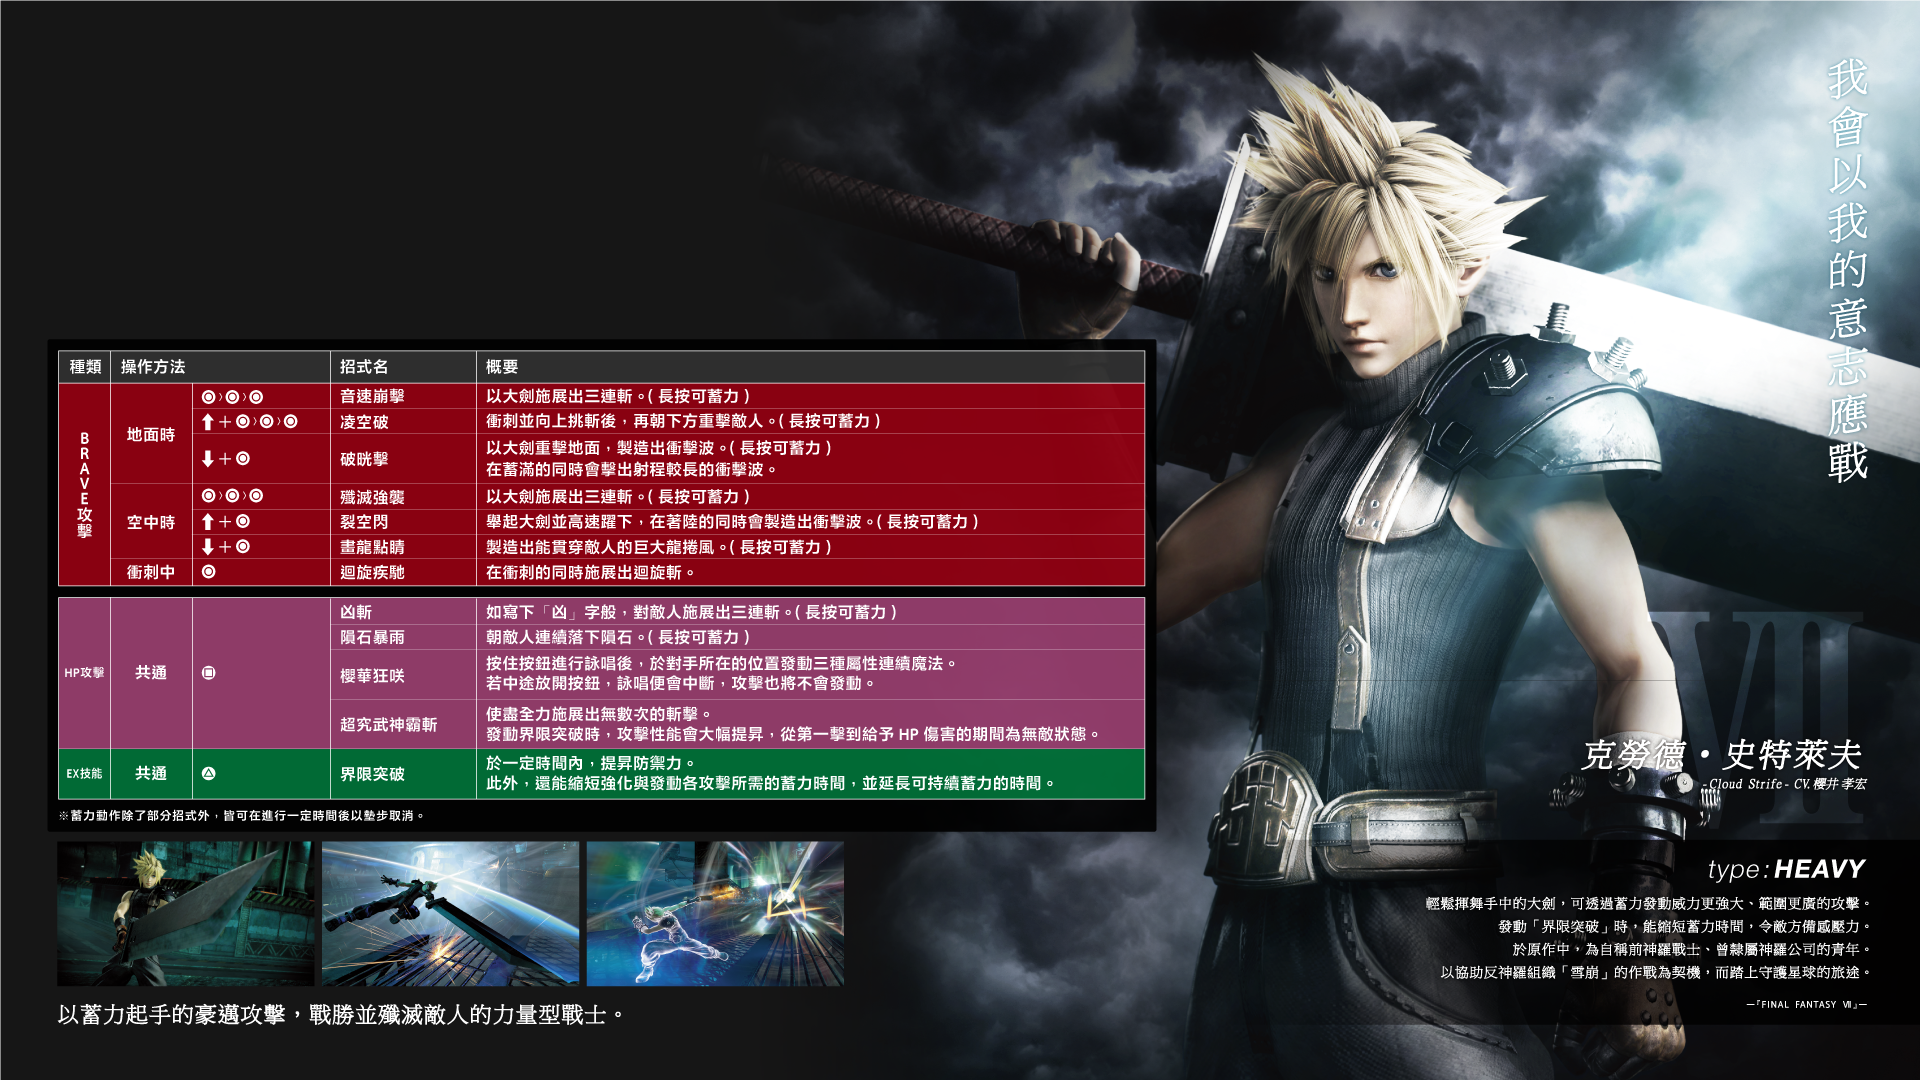Image resolution: width=1920 pixels, height=1080 pixels.
Task: Select the 地面時 cell
Action: click(x=151, y=434)
